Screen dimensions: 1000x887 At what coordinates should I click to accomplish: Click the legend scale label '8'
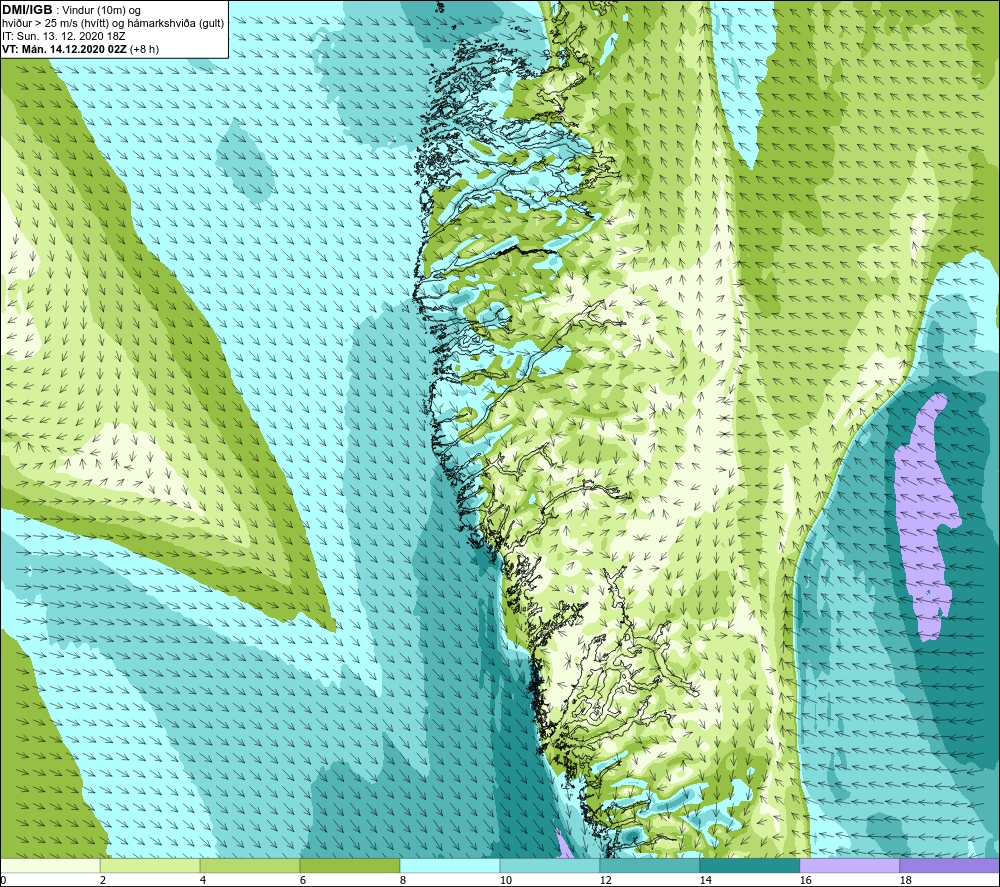coord(403,881)
